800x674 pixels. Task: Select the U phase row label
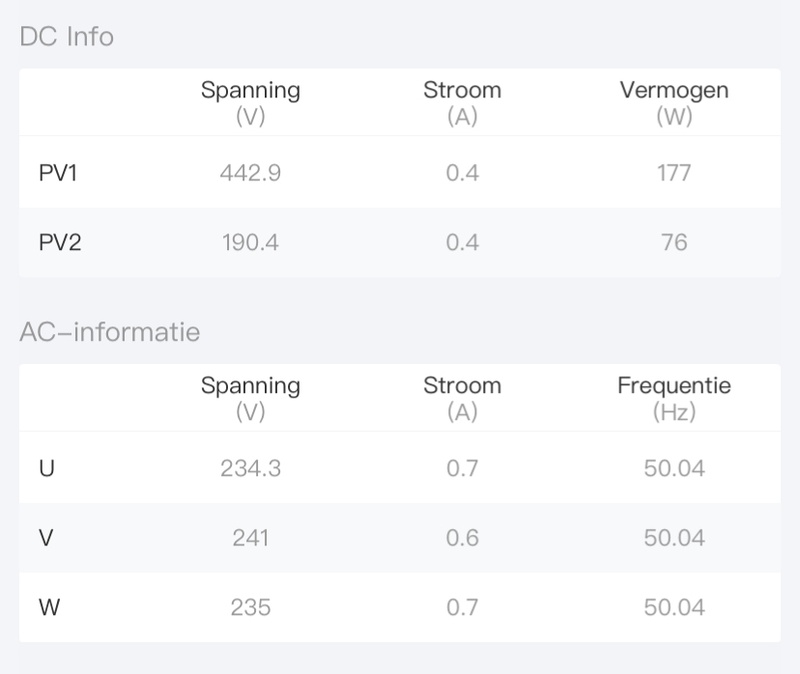click(47, 468)
